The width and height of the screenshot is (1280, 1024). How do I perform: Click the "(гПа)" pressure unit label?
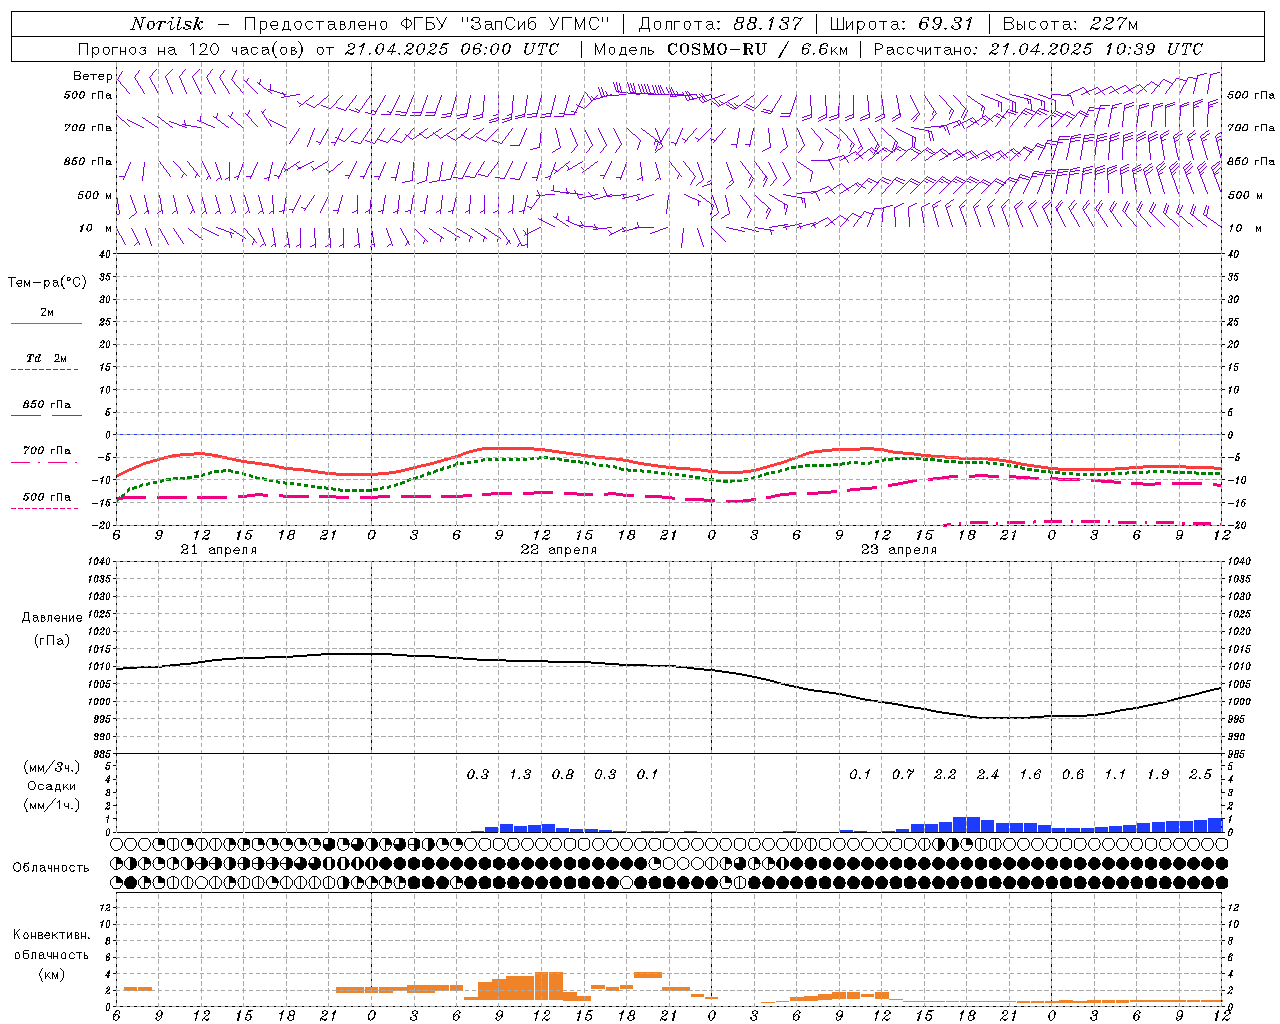pos(51,640)
